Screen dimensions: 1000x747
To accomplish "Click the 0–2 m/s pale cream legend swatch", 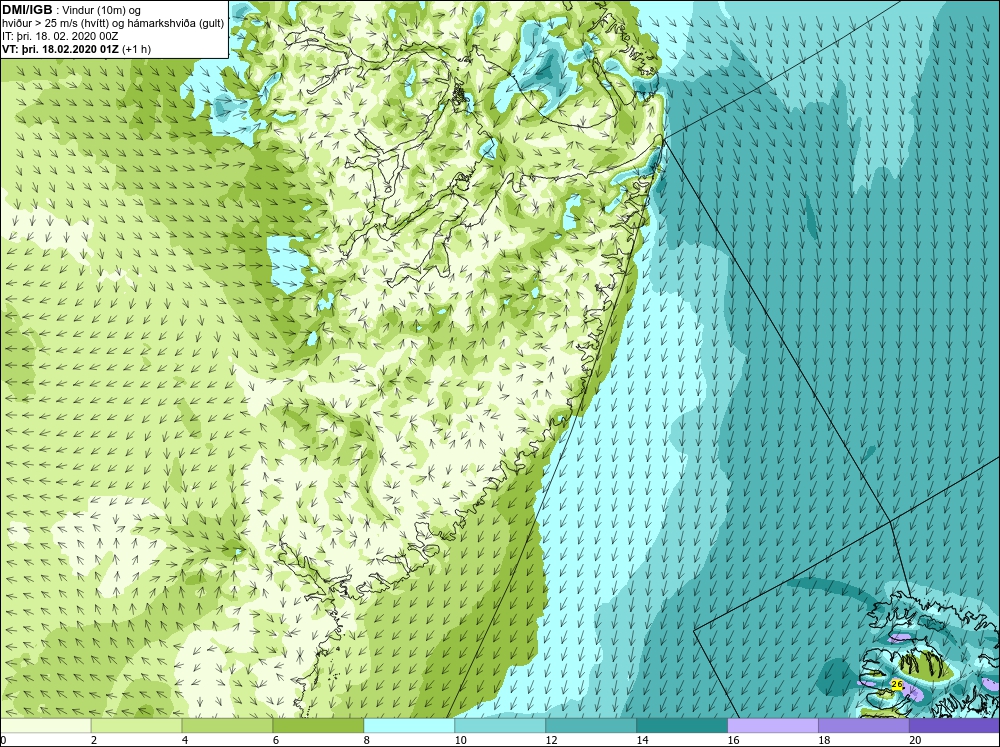I will coord(46,725).
